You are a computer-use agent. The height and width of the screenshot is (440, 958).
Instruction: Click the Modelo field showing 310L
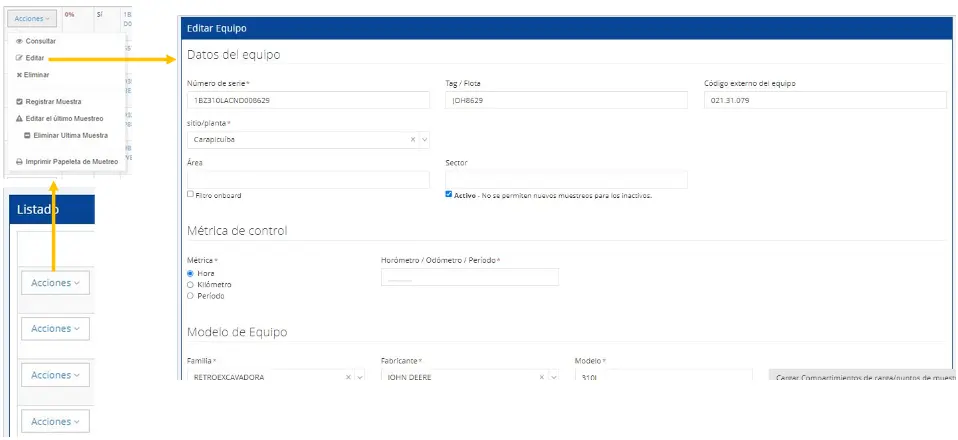(x=664, y=375)
